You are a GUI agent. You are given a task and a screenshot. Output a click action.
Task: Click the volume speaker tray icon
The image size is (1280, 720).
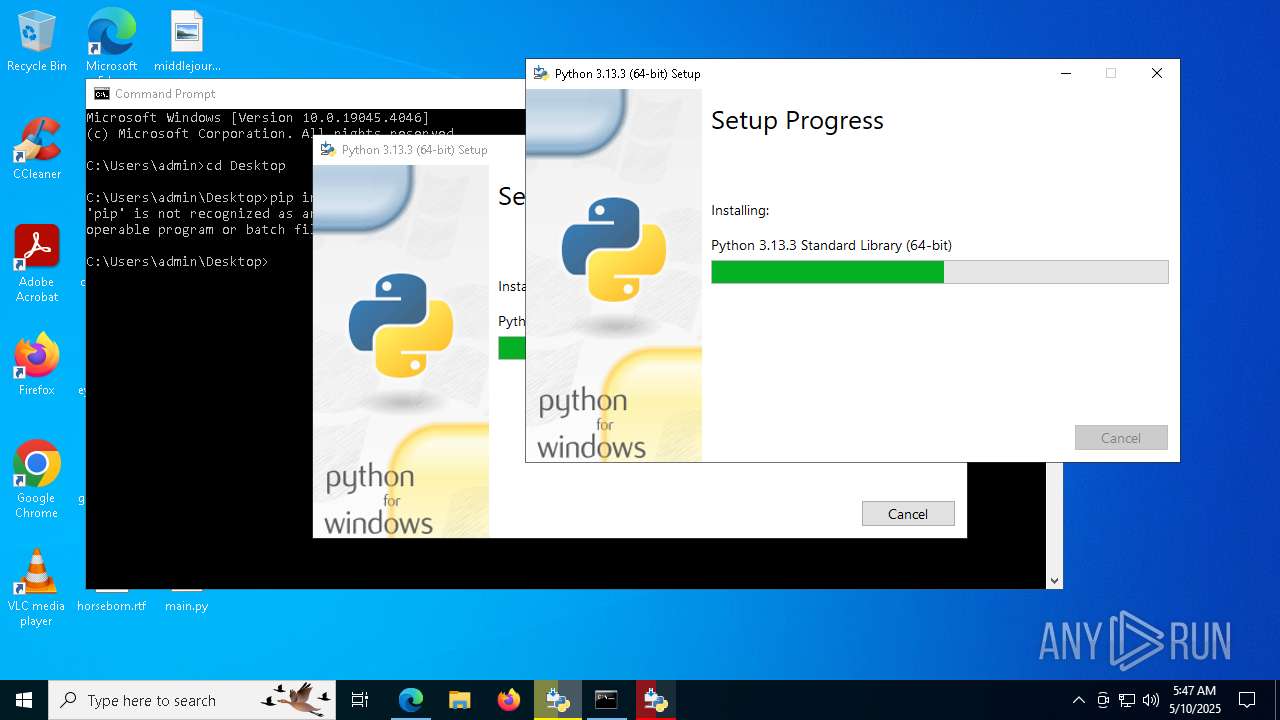pos(1151,700)
